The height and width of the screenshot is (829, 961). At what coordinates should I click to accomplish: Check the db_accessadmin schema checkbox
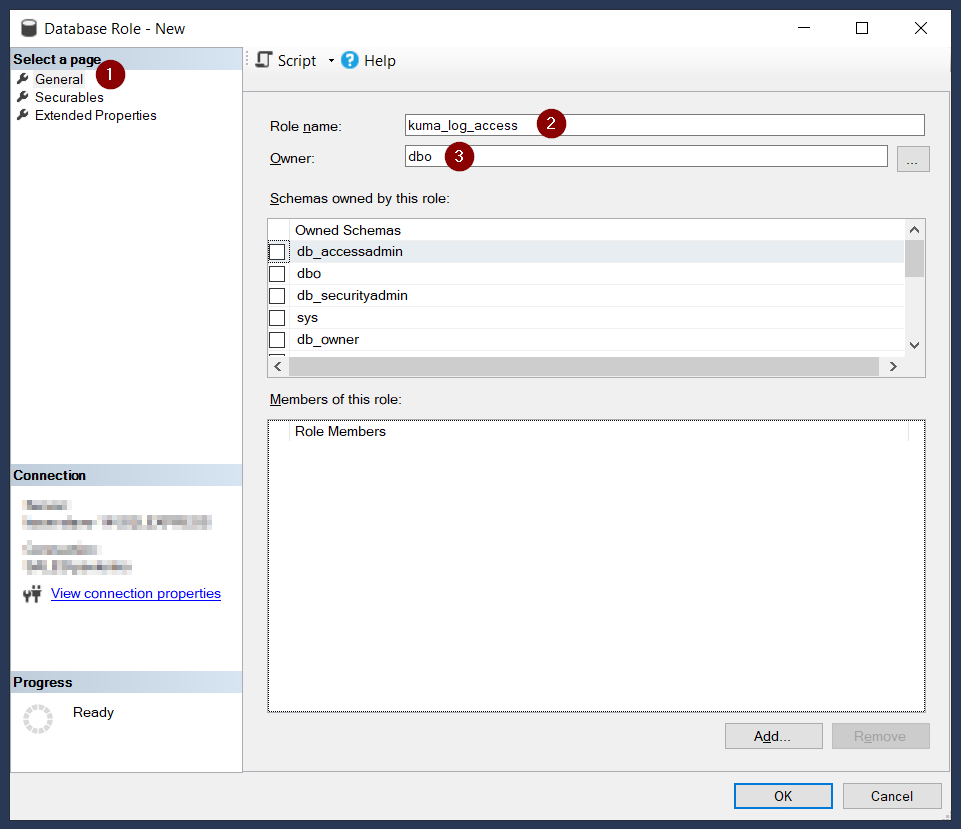pos(277,252)
